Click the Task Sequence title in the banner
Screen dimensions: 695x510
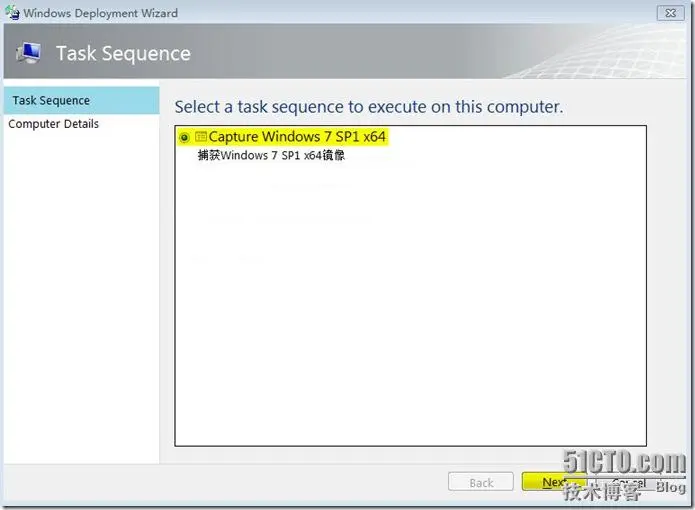pyautogui.click(x=123, y=54)
